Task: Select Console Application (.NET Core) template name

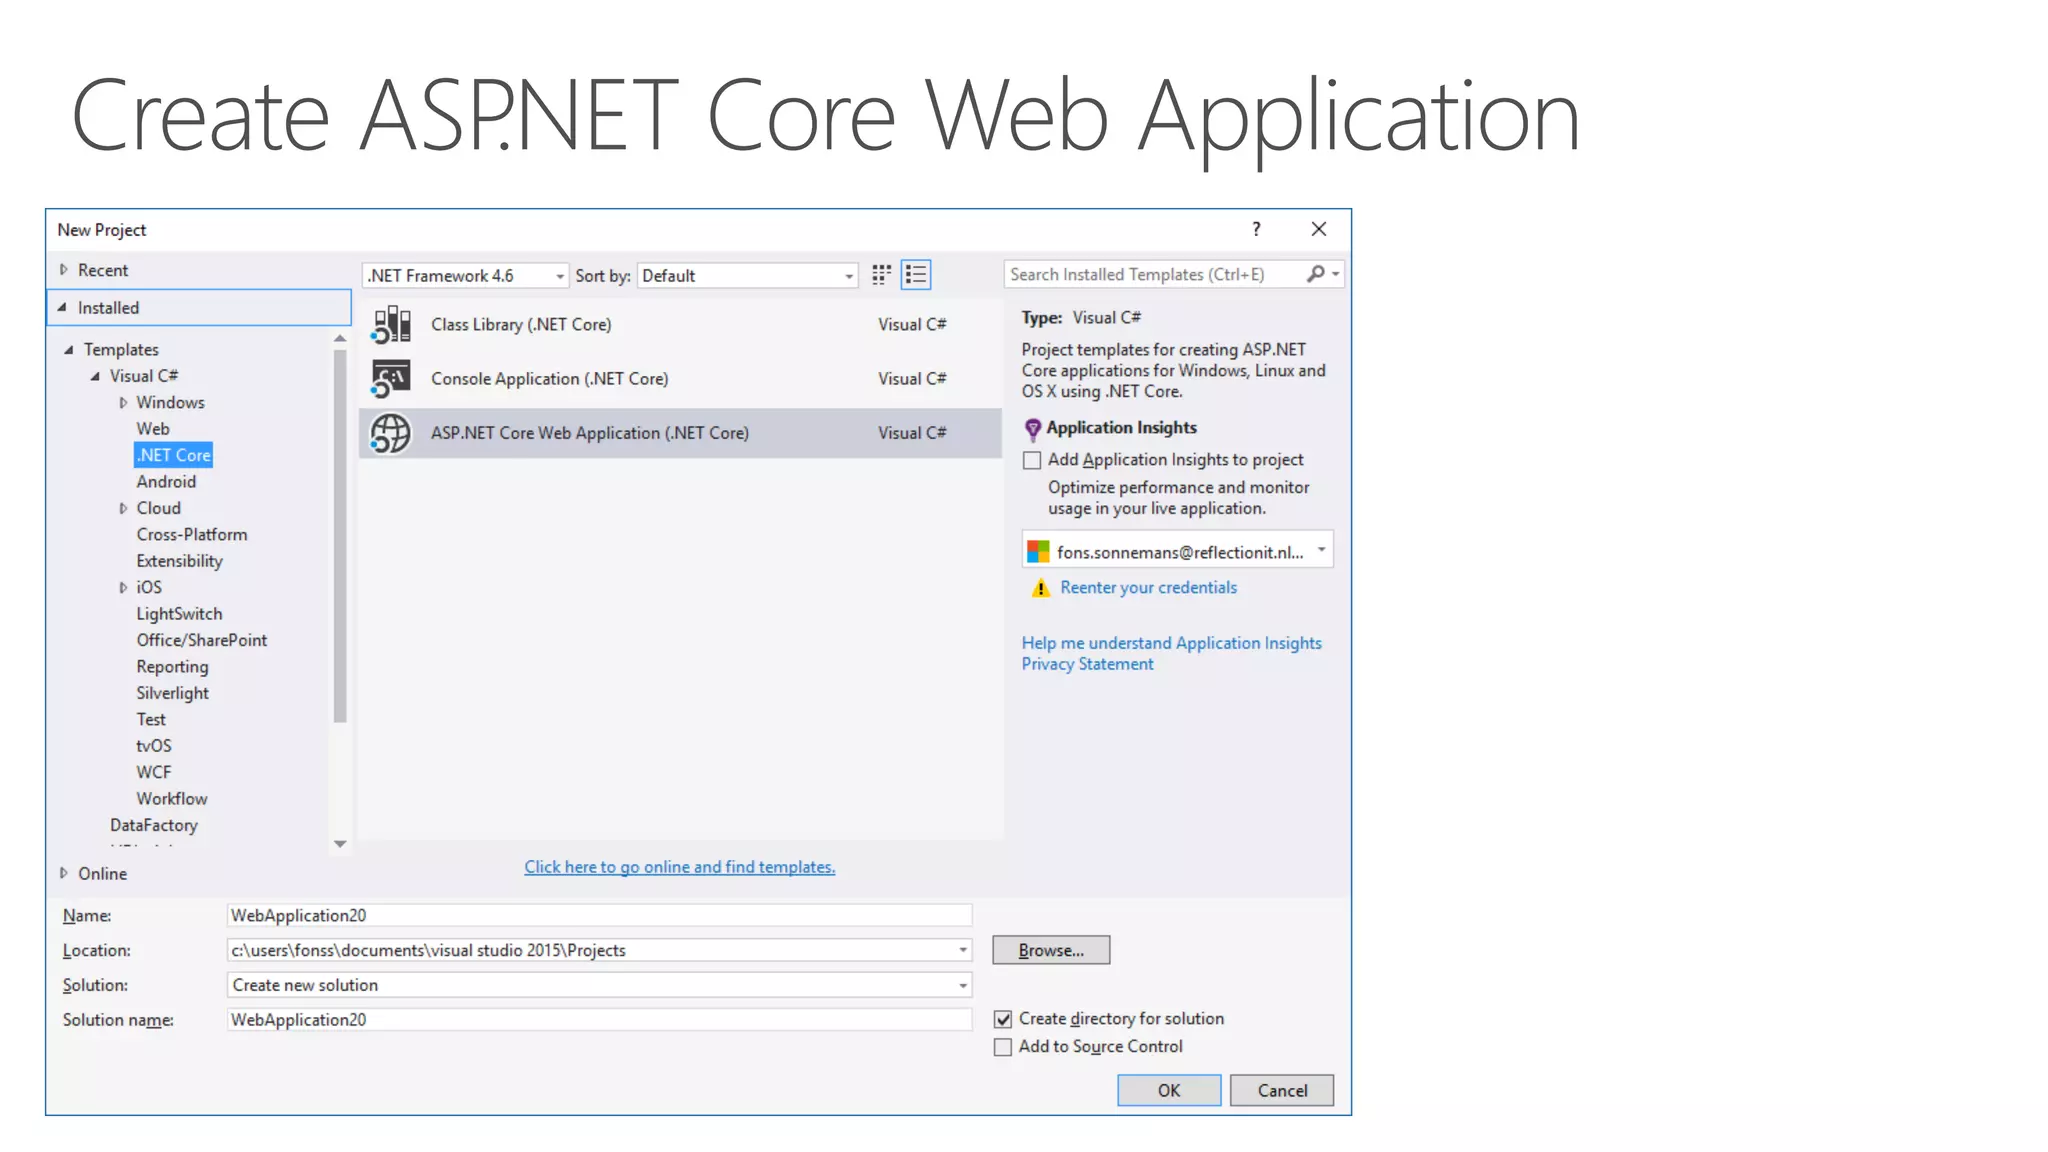Action: [x=550, y=379]
